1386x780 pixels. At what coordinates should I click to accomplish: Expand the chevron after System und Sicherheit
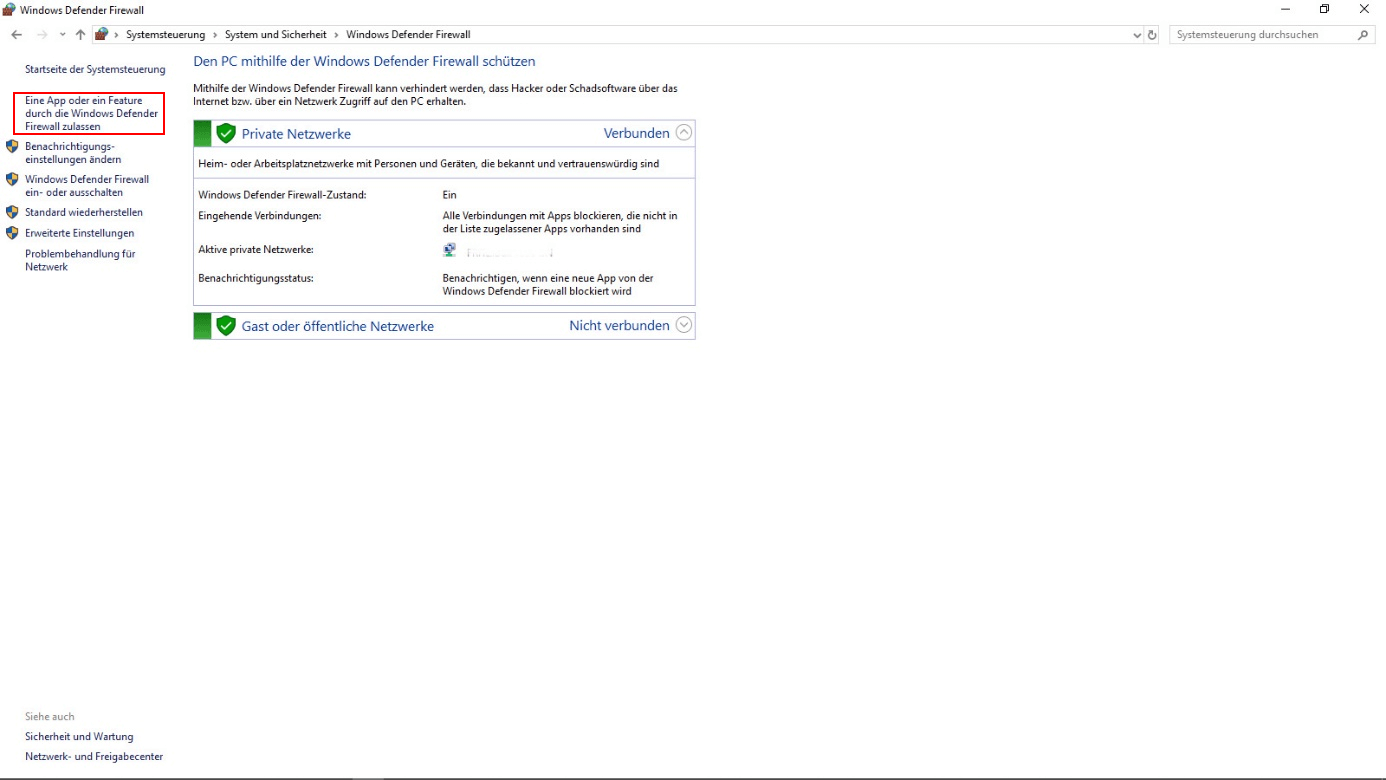(x=336, y=35)
